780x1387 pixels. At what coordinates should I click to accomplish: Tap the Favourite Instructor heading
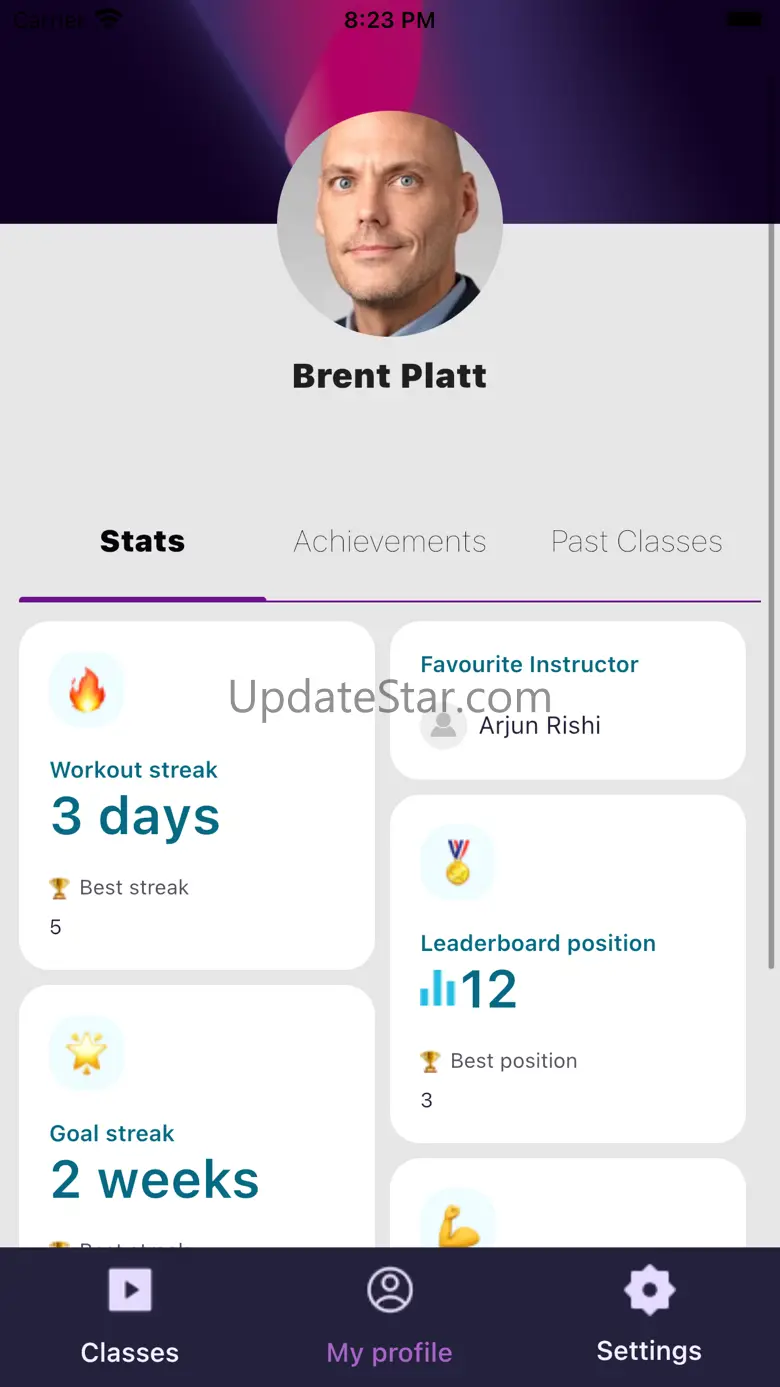pyautogui.click(x=529, y=665)
